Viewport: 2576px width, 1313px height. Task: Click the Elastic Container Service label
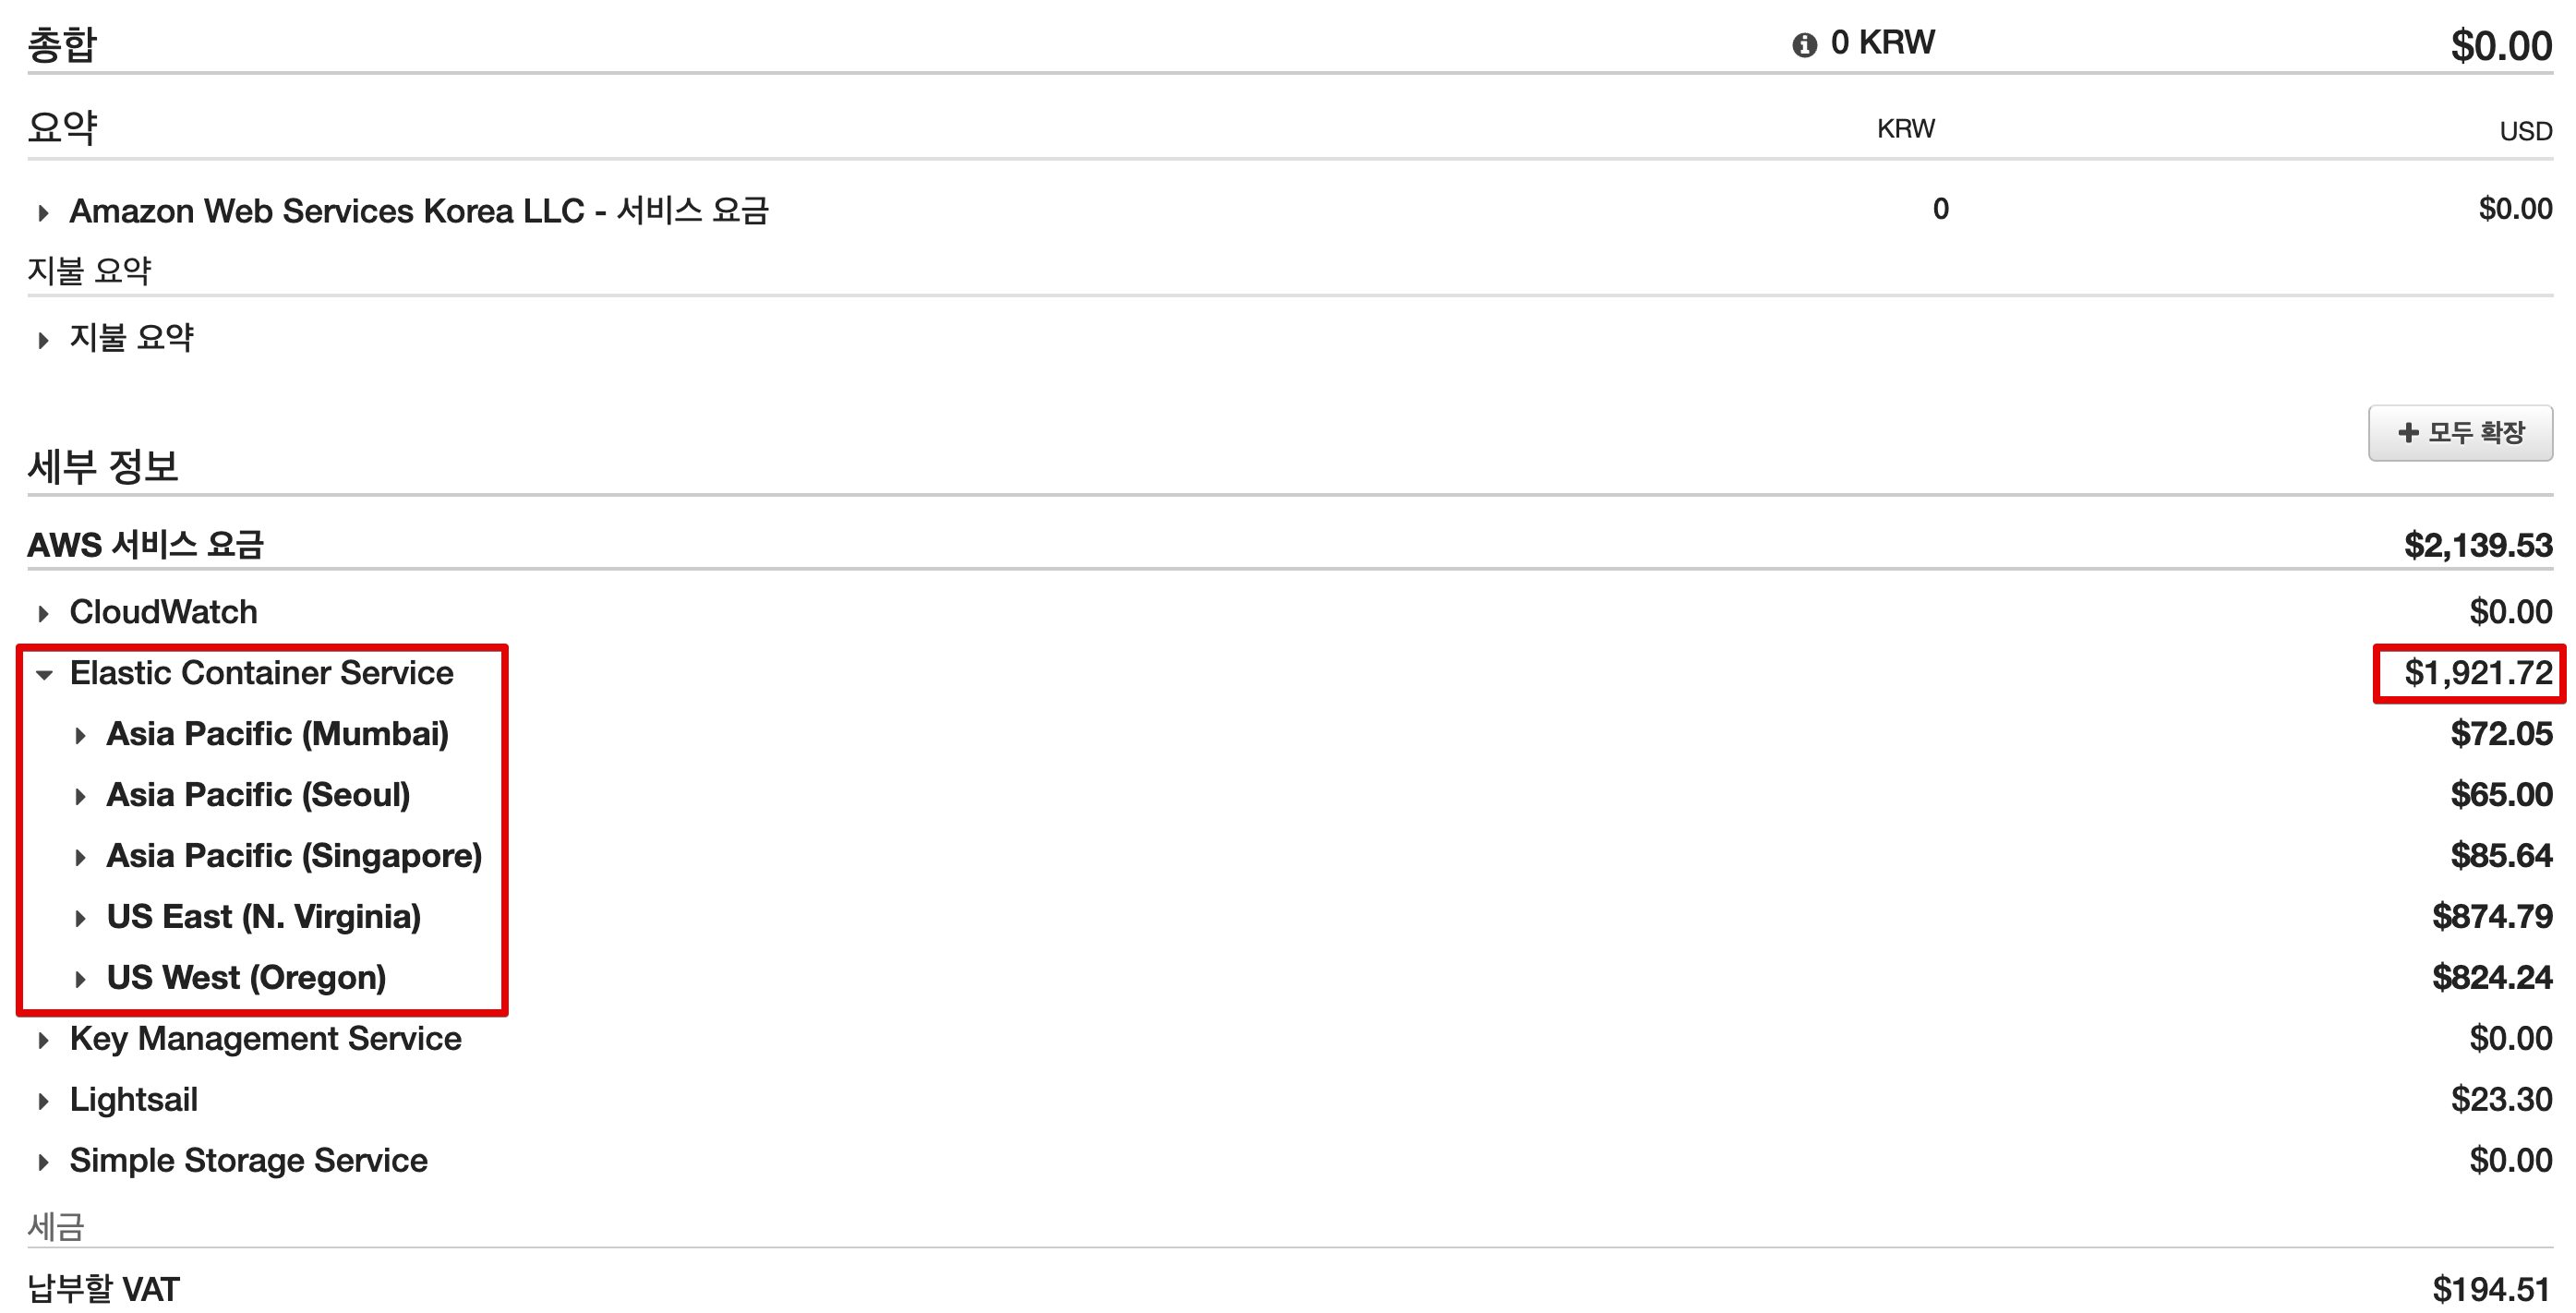point(261,673)
